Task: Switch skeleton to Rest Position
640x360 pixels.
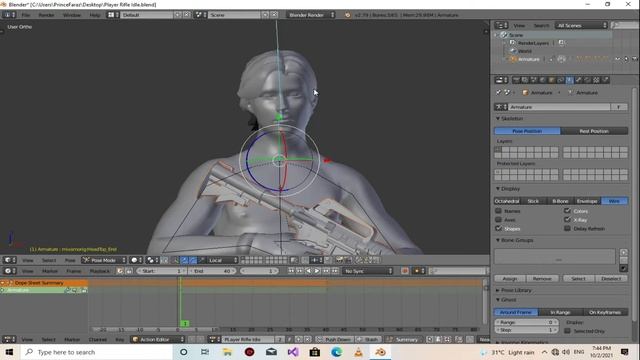Action: [594, 131]
